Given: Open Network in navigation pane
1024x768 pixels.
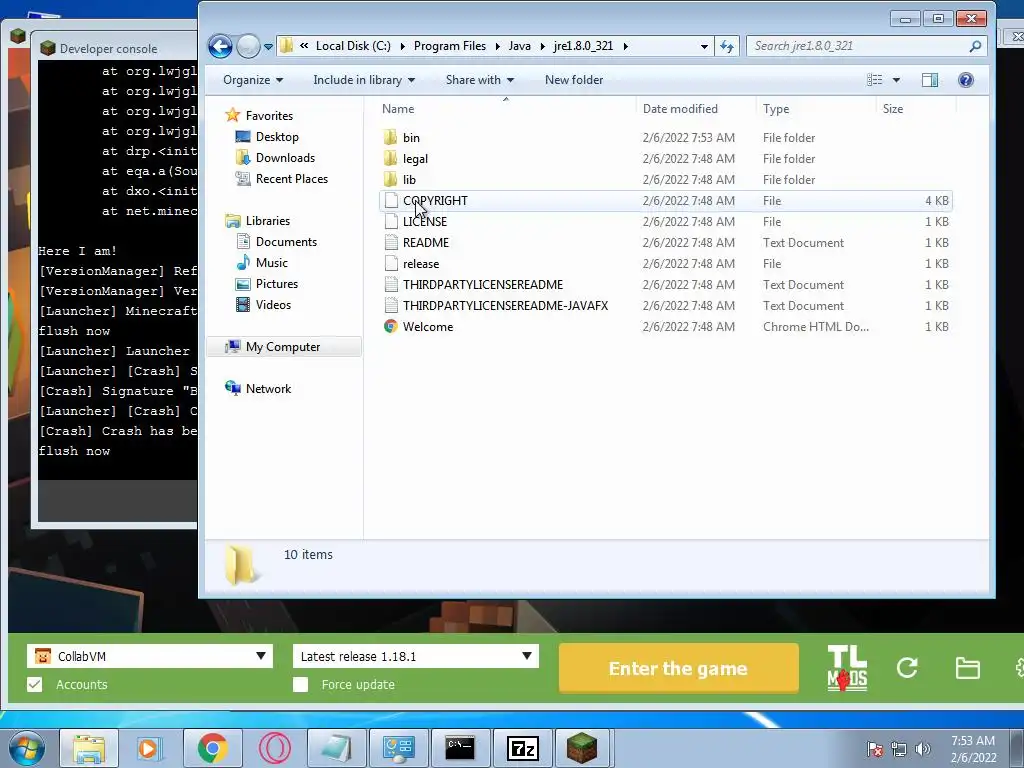Looking at the screenshot, I should click(x=258, y=389).
